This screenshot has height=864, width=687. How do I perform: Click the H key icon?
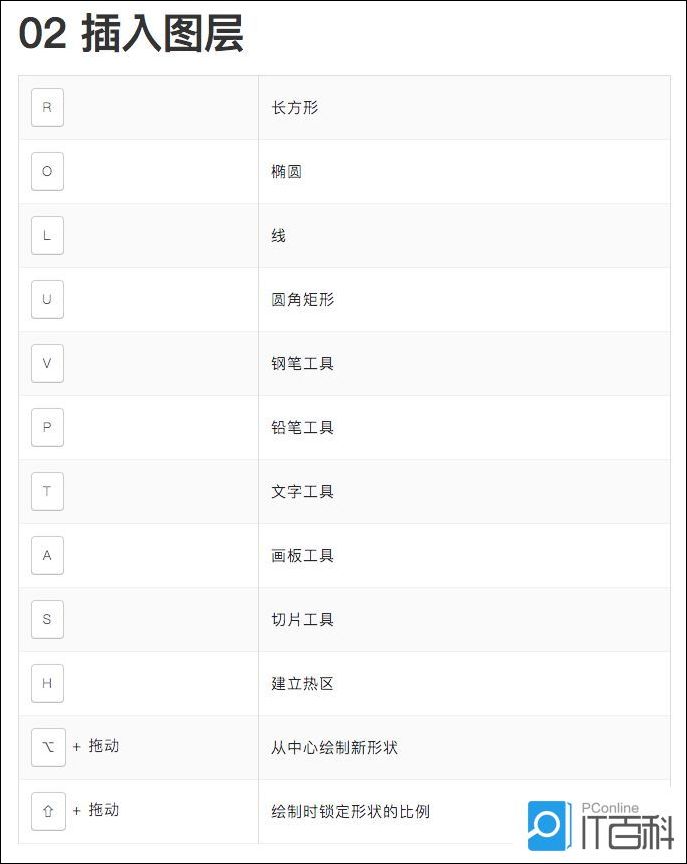click(x=47, y=683)
